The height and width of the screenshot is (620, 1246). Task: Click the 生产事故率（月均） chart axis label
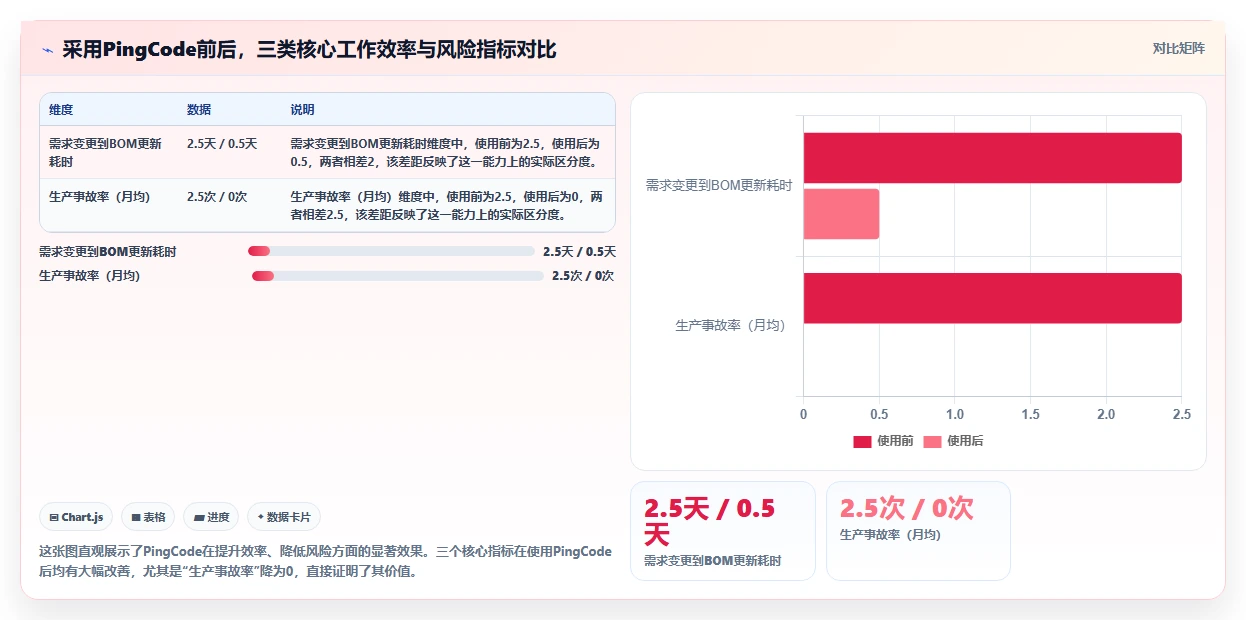[x=731, y=325]
